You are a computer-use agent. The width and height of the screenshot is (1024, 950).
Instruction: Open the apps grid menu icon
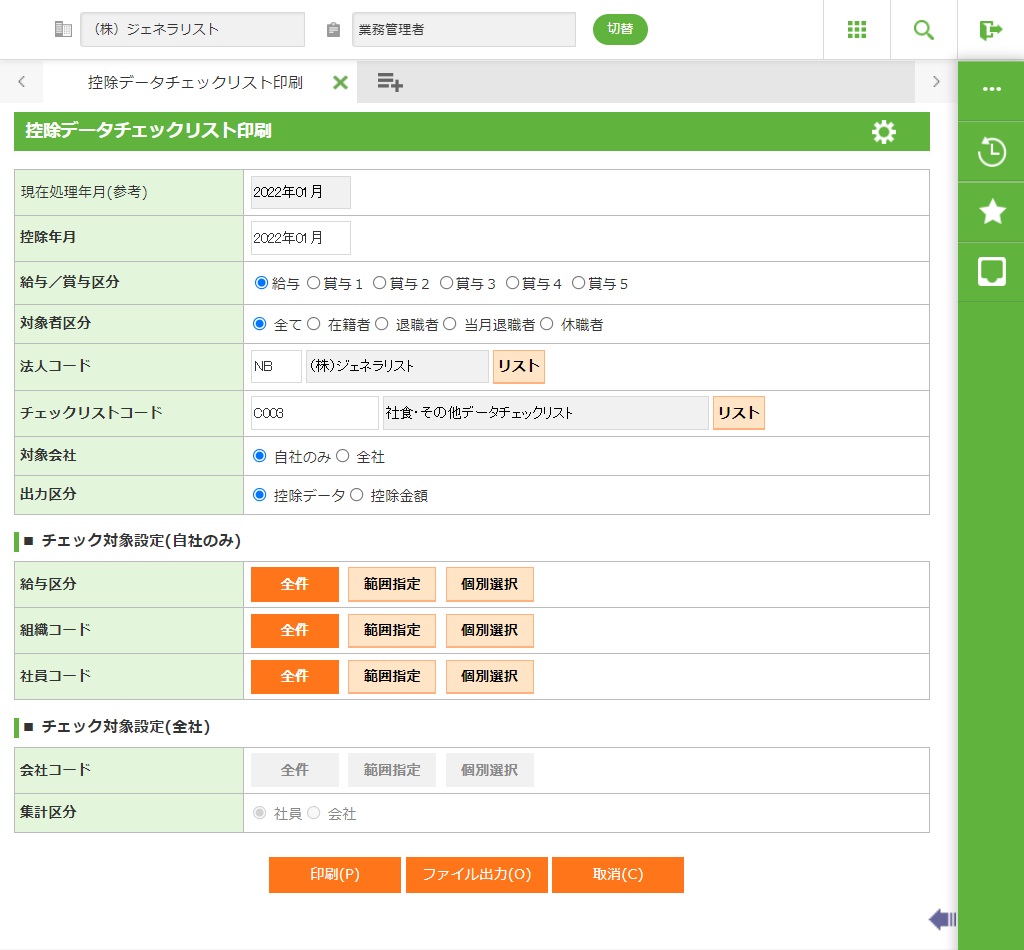click(856, 30)
